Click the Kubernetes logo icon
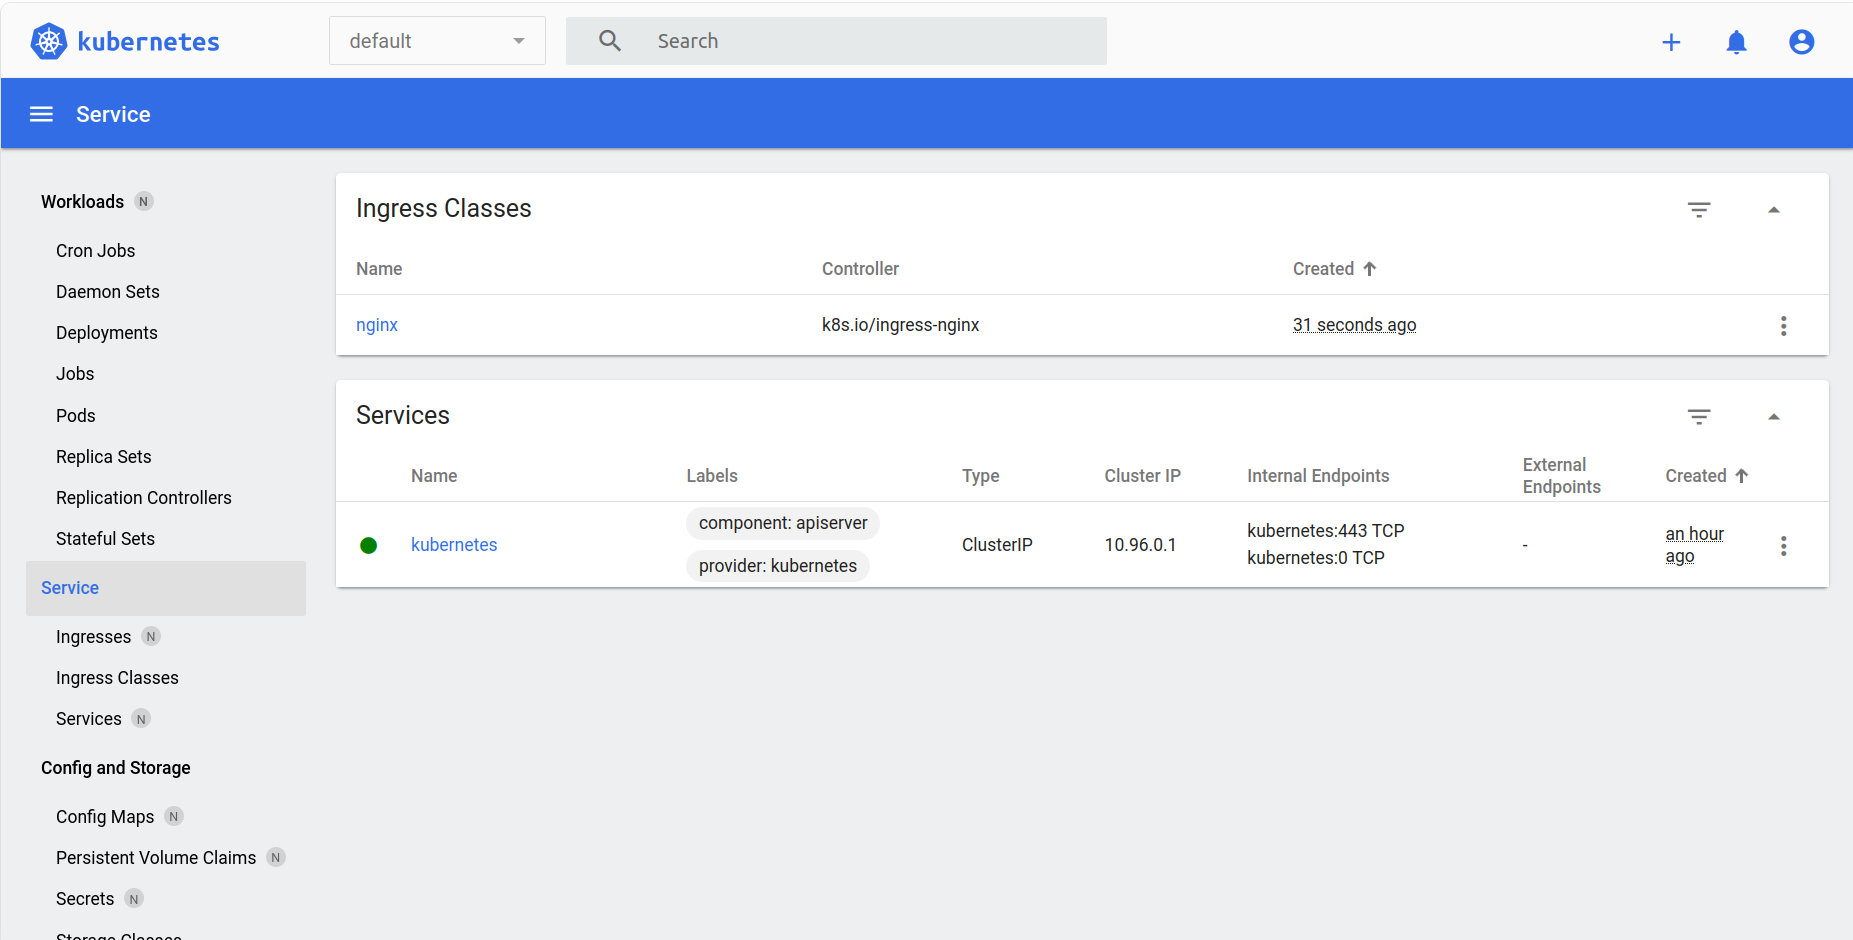The height and width of the screenshot is (940, 1853). pos(49,41)
